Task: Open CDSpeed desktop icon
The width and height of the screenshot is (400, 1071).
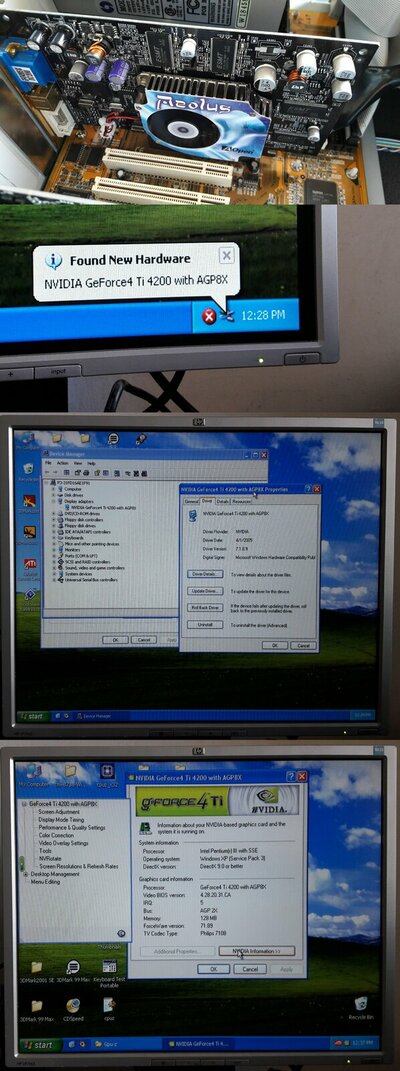Action: 72,1010
